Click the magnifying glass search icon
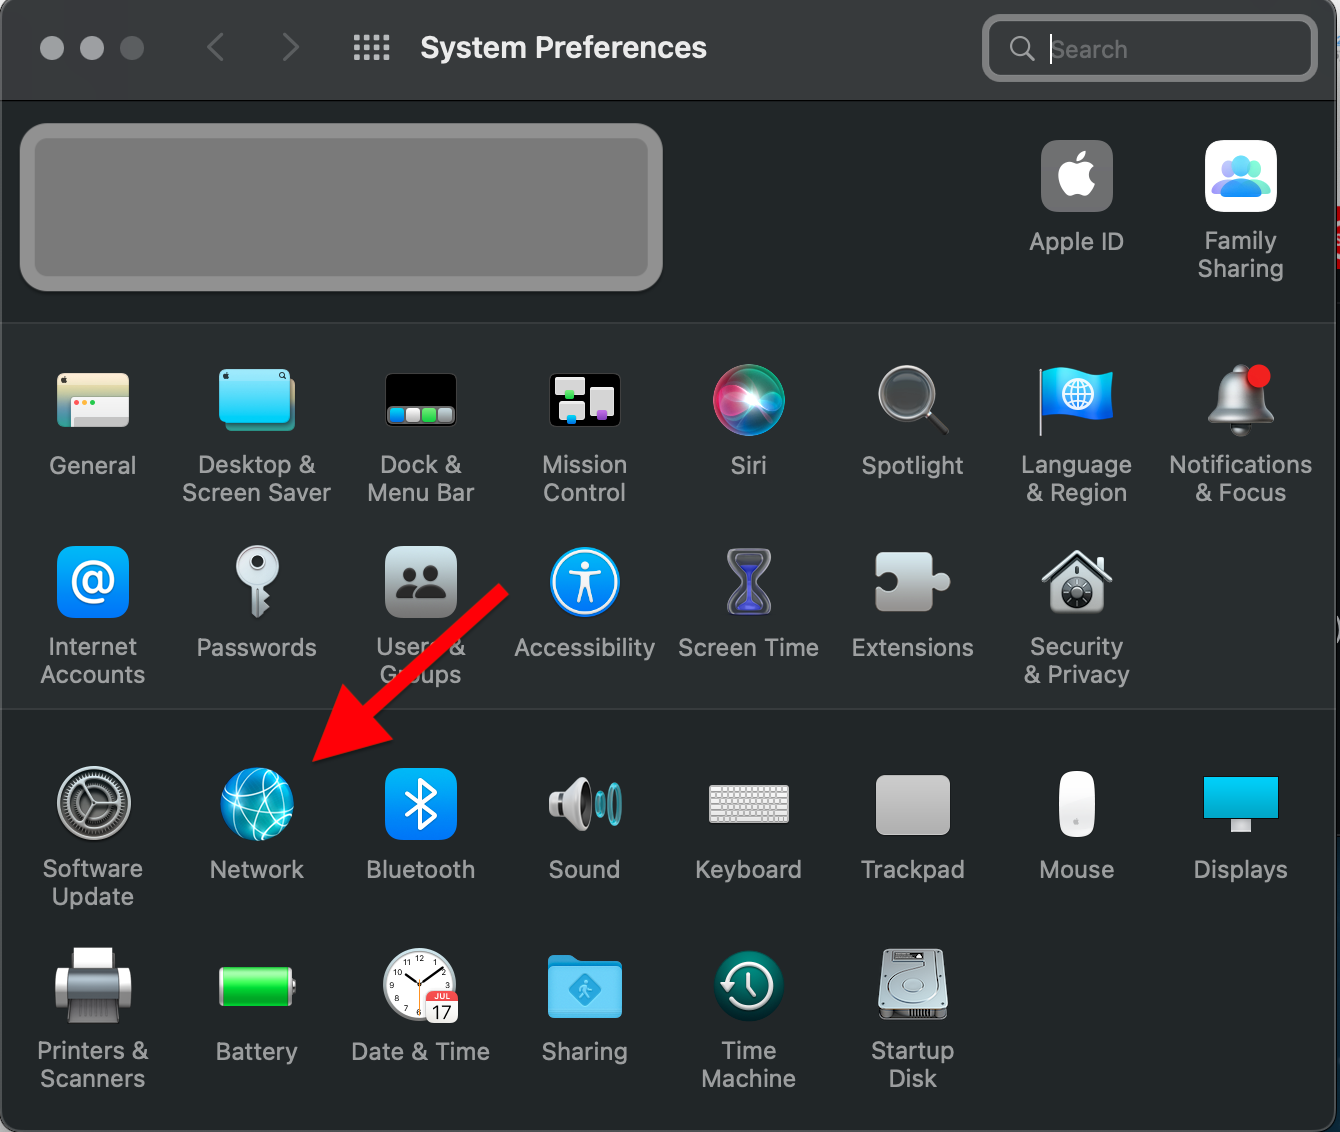The width and height of the screenshot is (1340, 1132). (x=1022, y=48)
